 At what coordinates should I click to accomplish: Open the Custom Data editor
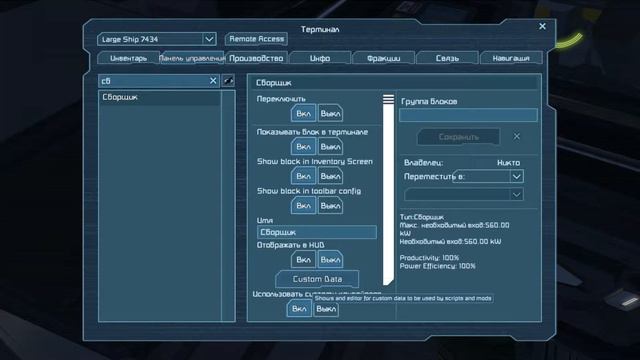coord(317,279)
